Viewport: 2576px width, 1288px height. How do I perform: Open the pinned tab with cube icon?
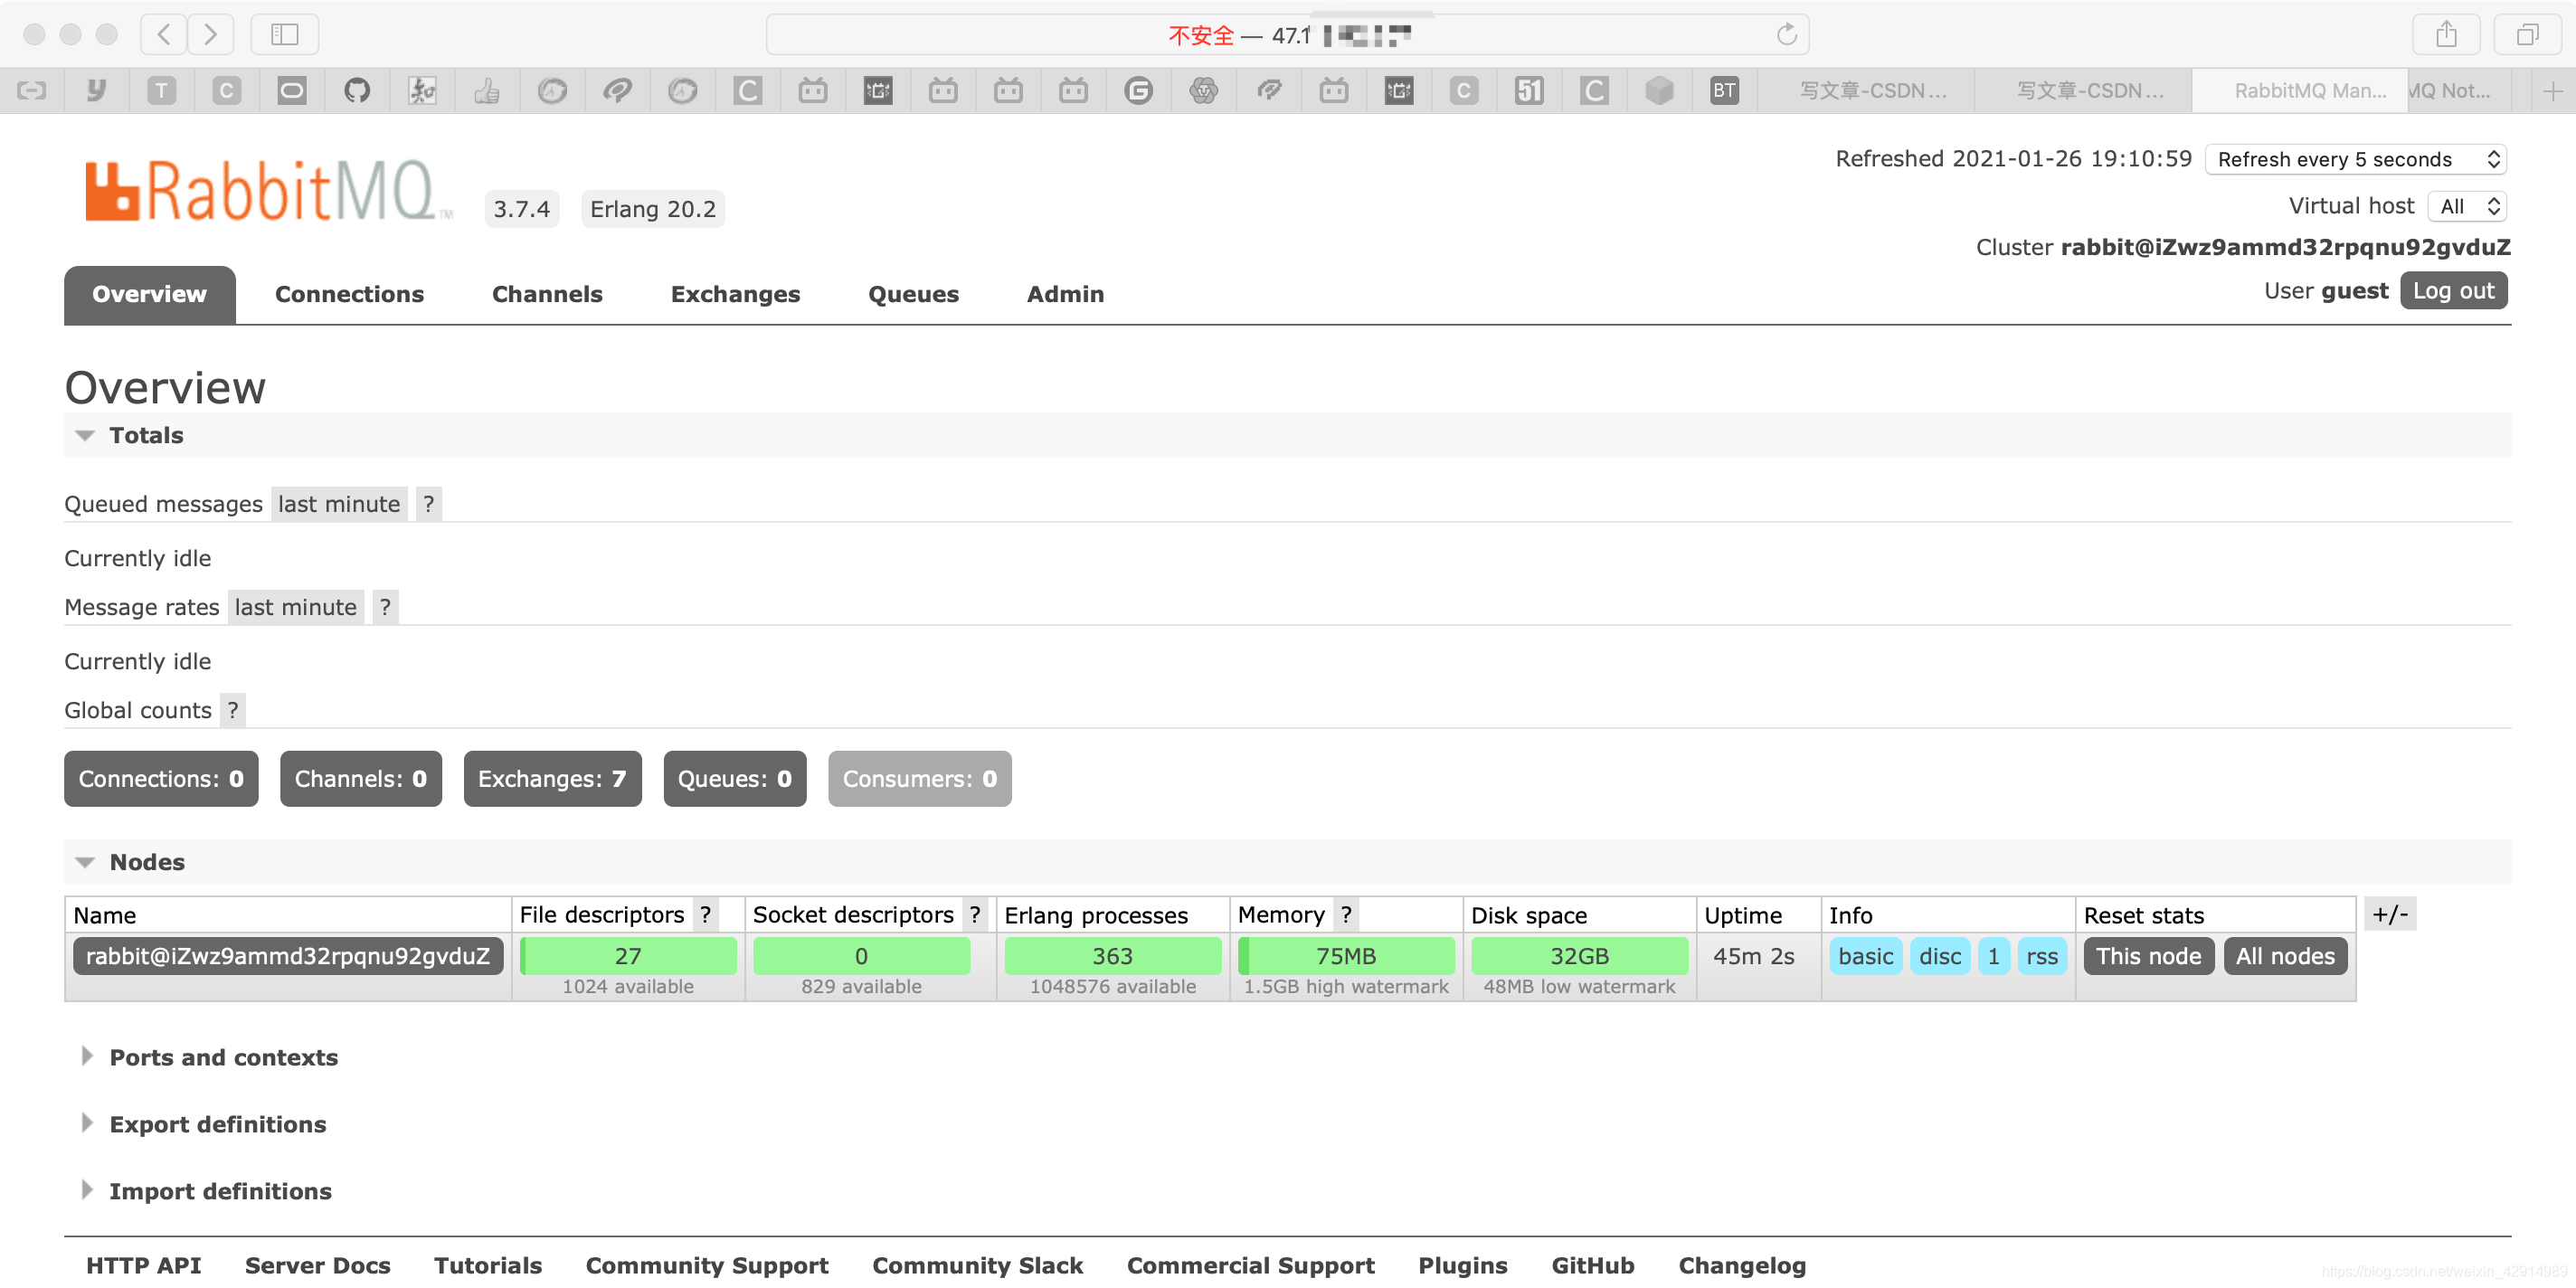tap(1659, 91)
